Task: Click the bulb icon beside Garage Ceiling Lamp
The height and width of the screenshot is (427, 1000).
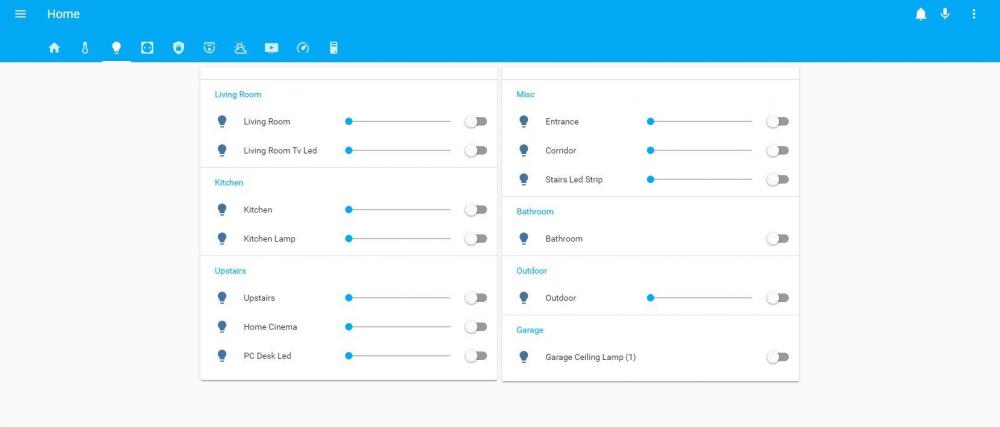Action: click(523, 357)
